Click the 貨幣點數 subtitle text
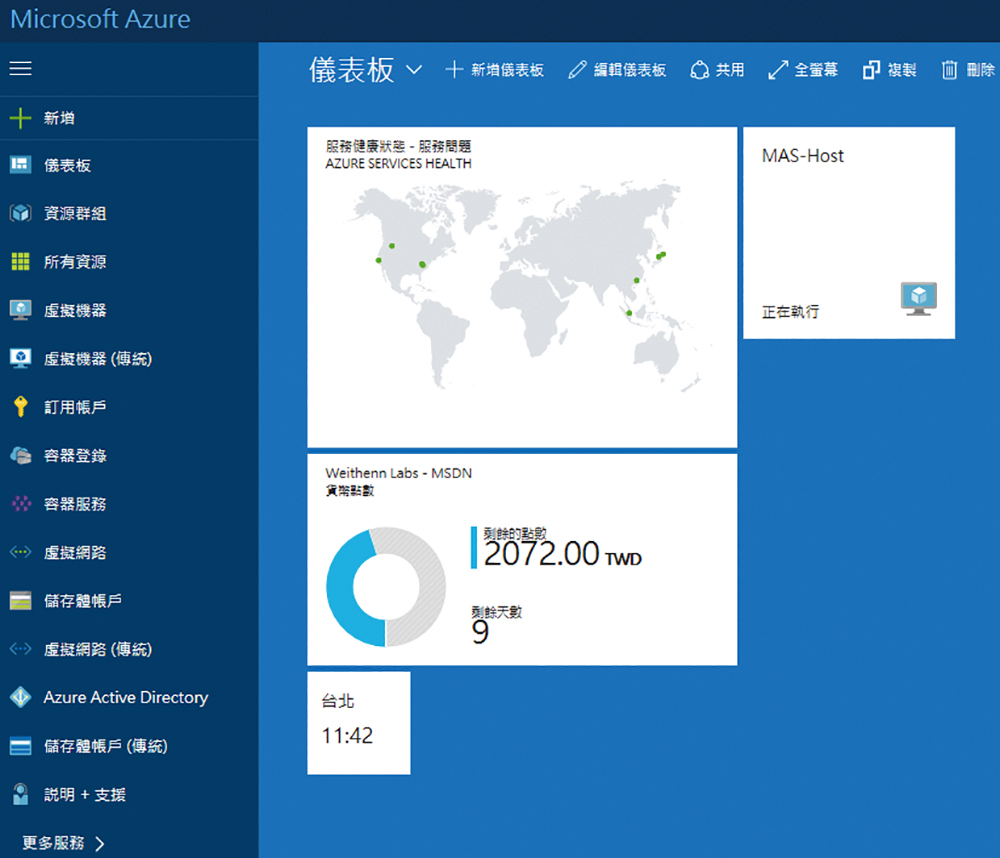1000x858 pixels. tap(349, 491)
